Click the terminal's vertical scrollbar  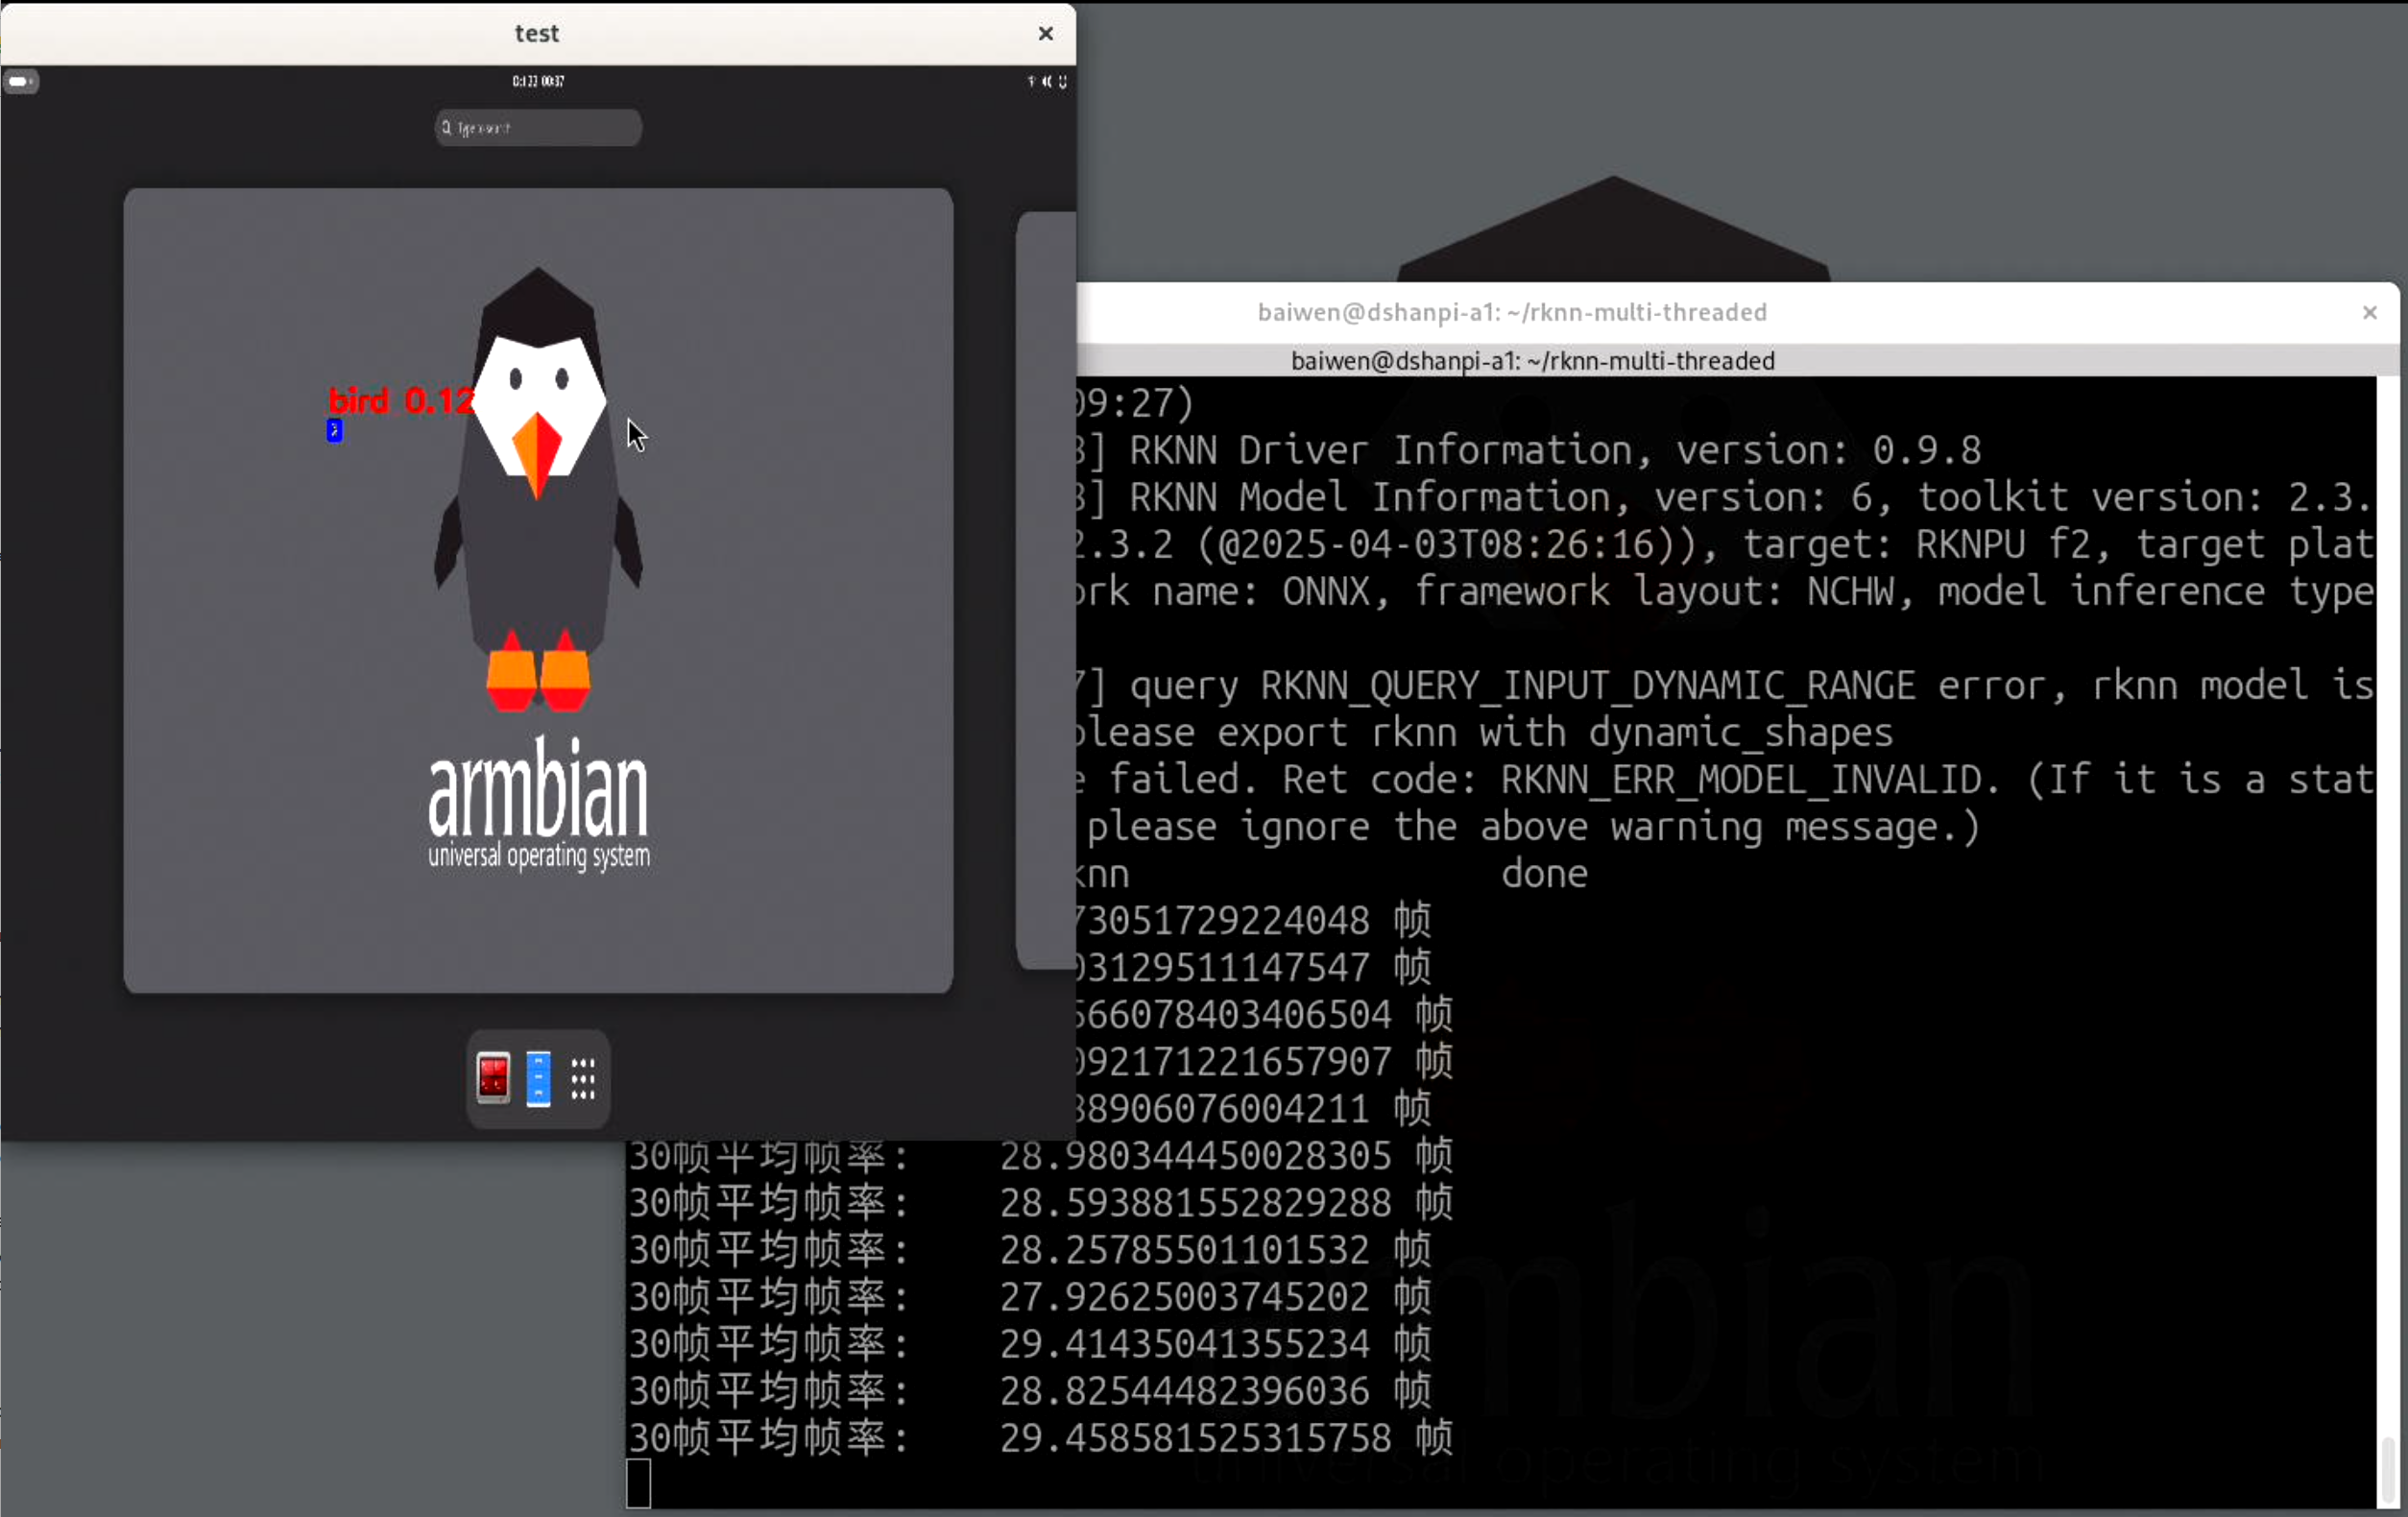pos(2387,1468)
